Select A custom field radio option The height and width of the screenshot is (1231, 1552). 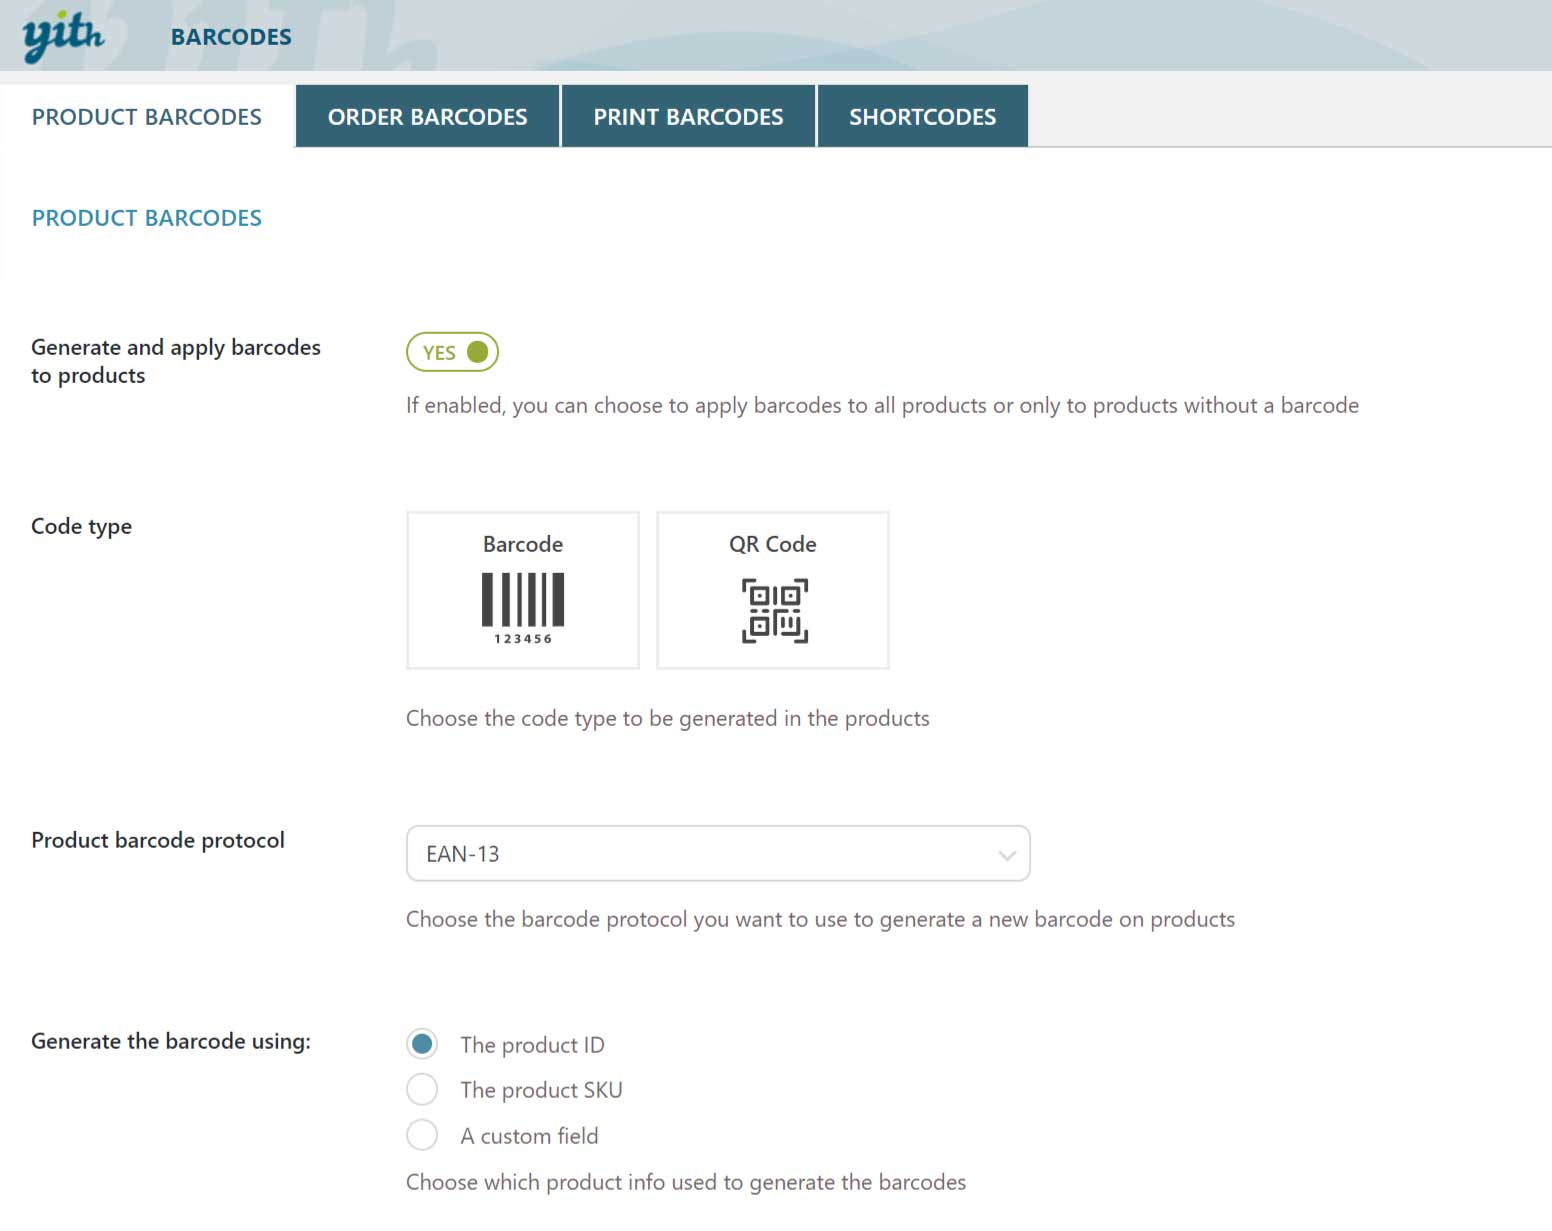(422, 1135)
